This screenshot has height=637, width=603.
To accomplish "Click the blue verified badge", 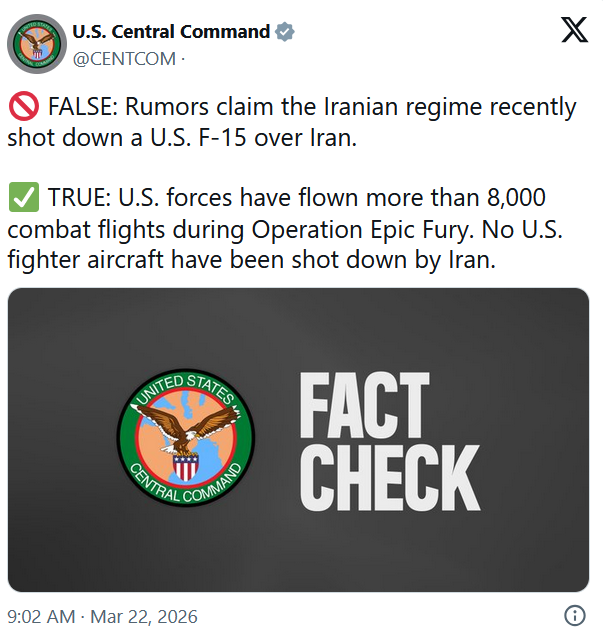I will [x=285, y=32].
